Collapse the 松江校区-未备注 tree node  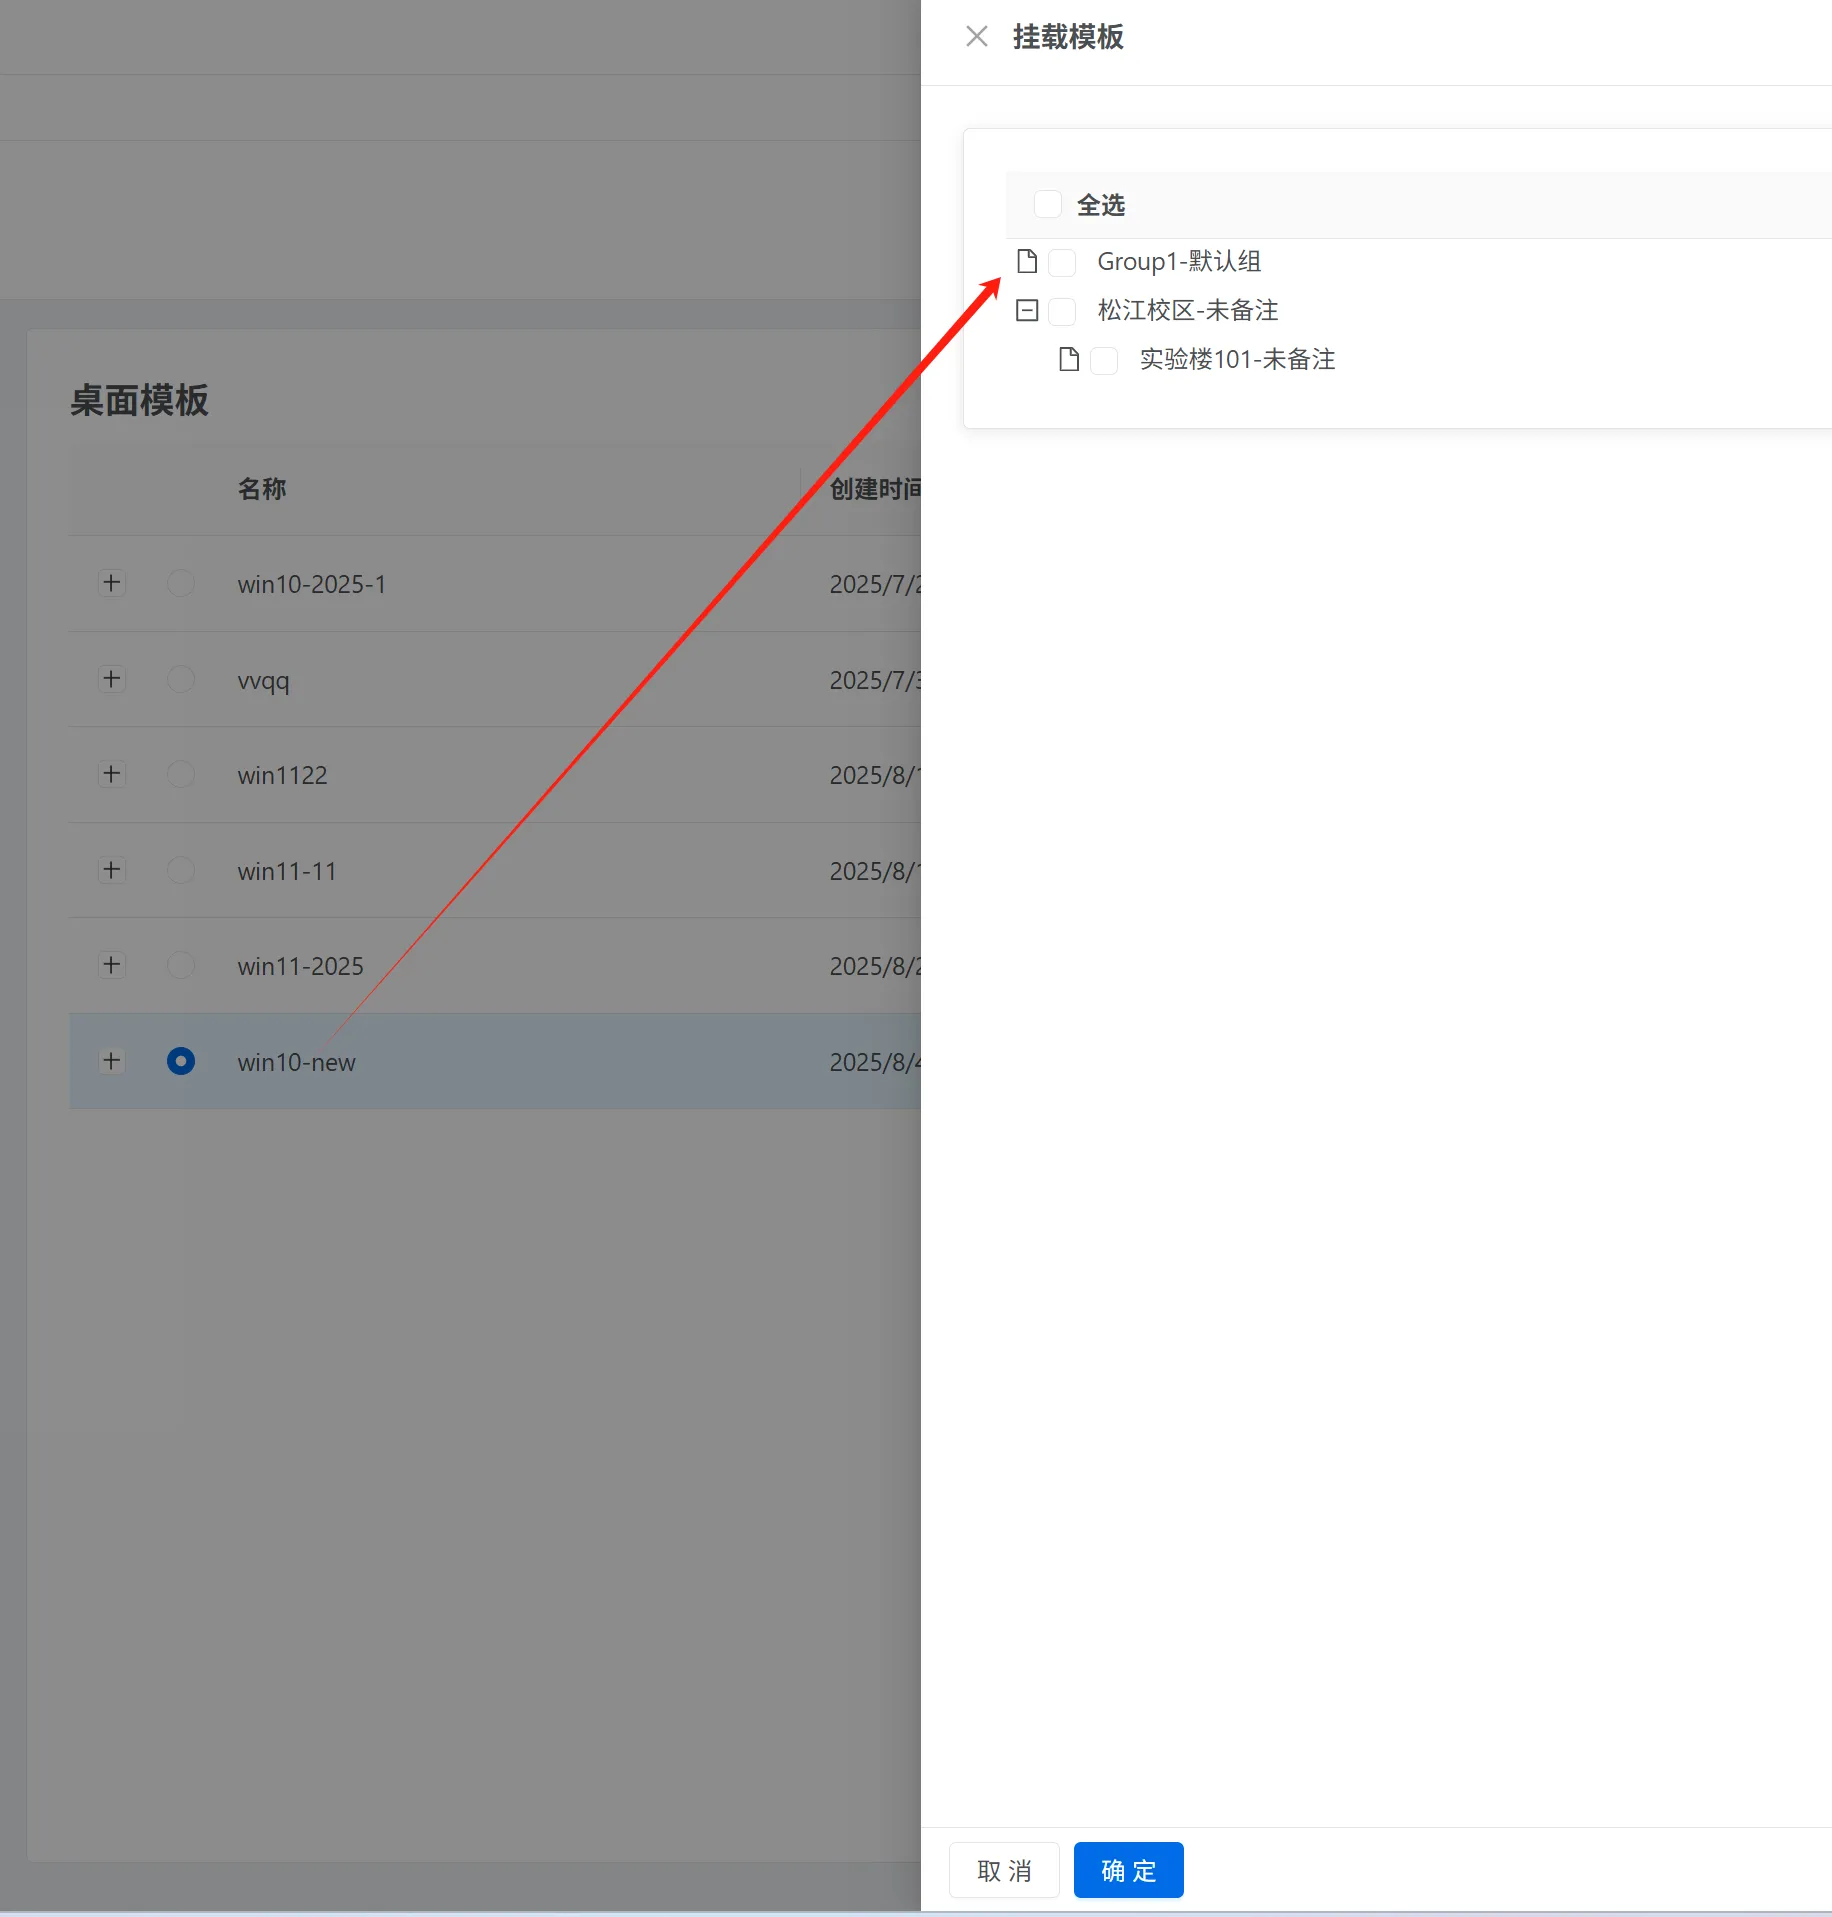point(1027,311)
